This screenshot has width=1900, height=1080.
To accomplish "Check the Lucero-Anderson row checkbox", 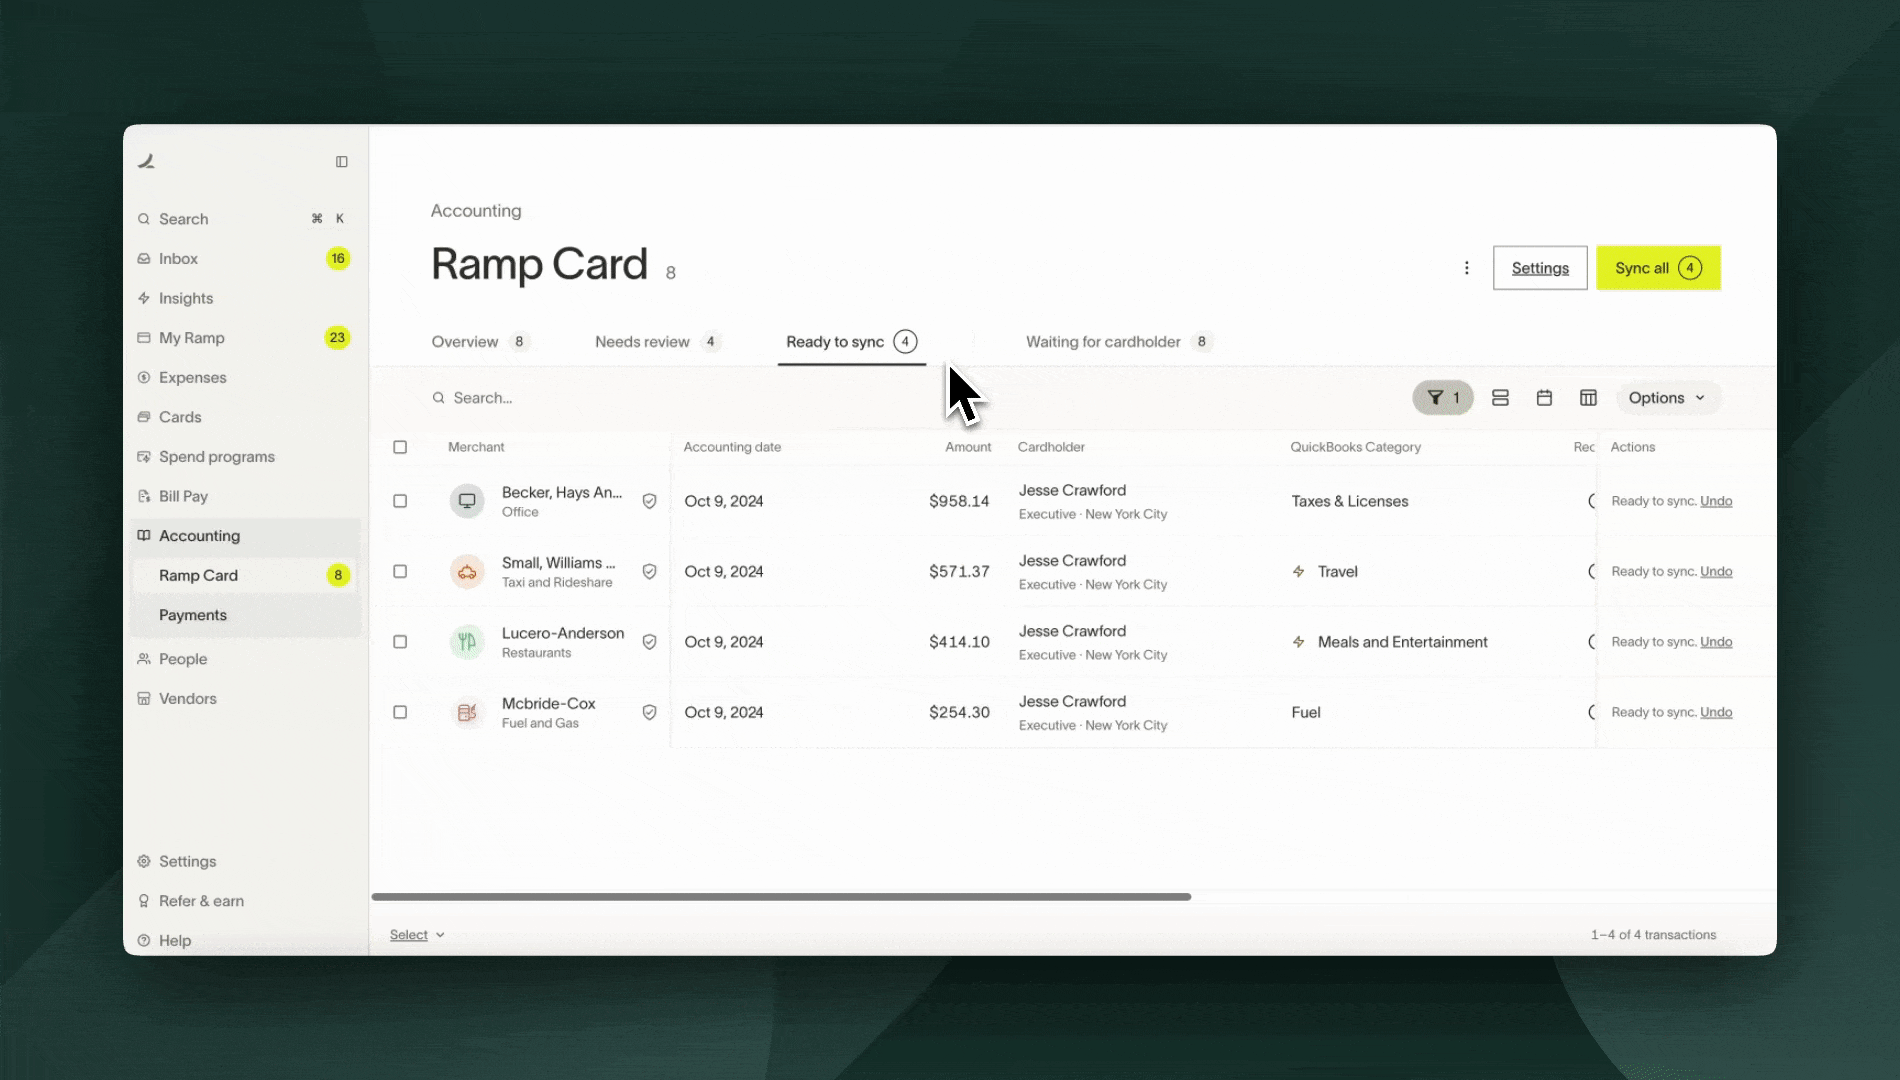I will coord(400,642).
